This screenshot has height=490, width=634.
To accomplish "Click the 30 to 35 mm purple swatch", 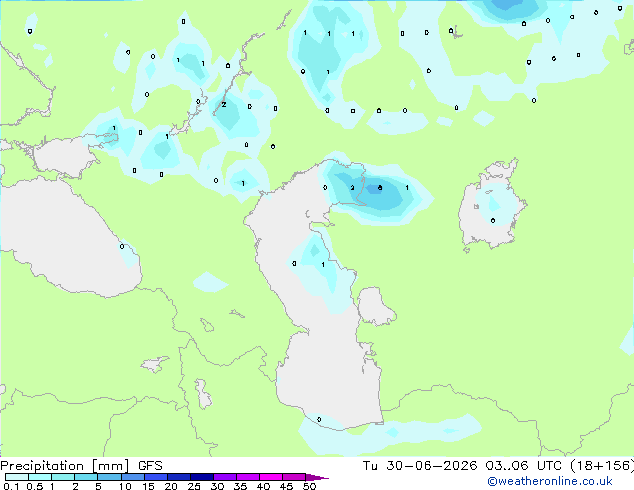I will [225, 477].
